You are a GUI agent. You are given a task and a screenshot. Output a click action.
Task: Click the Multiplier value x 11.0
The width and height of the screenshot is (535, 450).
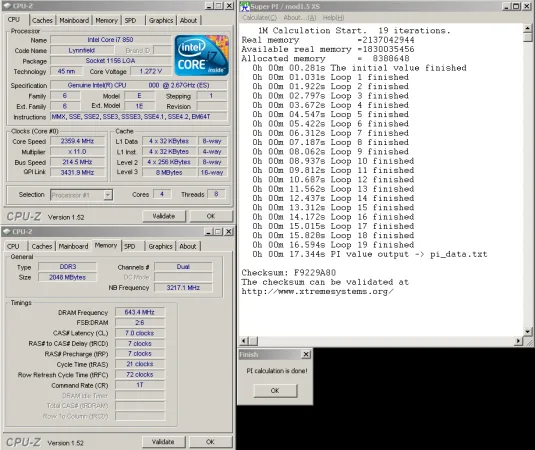(77, 151)
